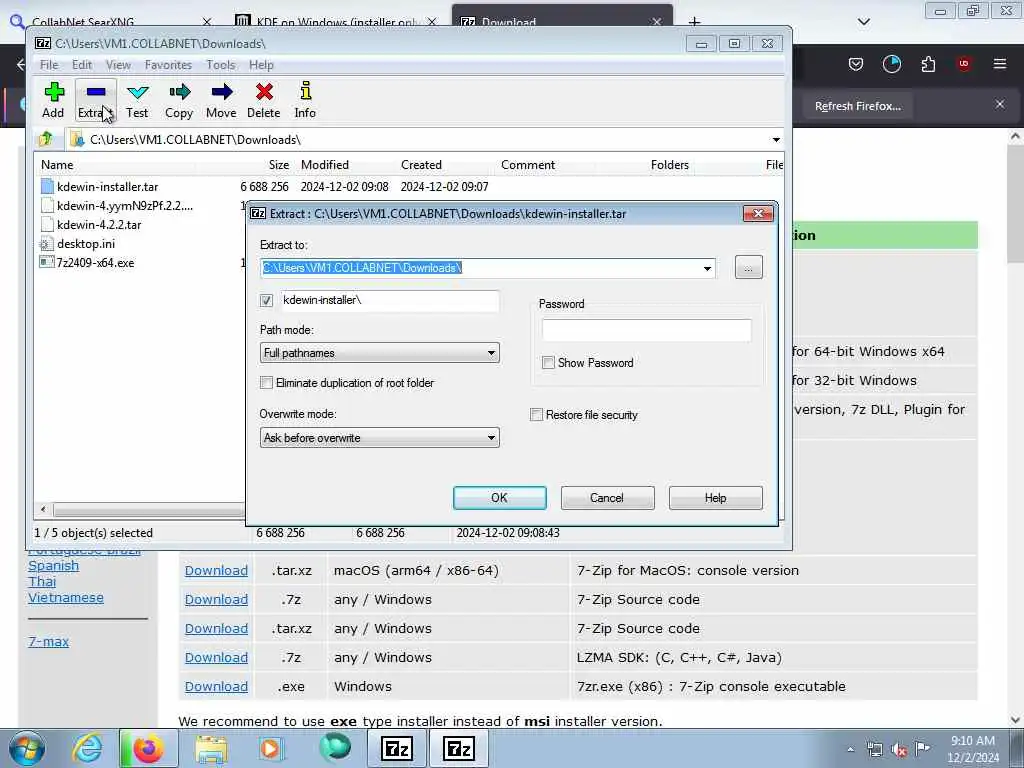The width and height of the screenshot is (1024, 768).
Task: Click the subfolder name input field
Action: [391, 300]
